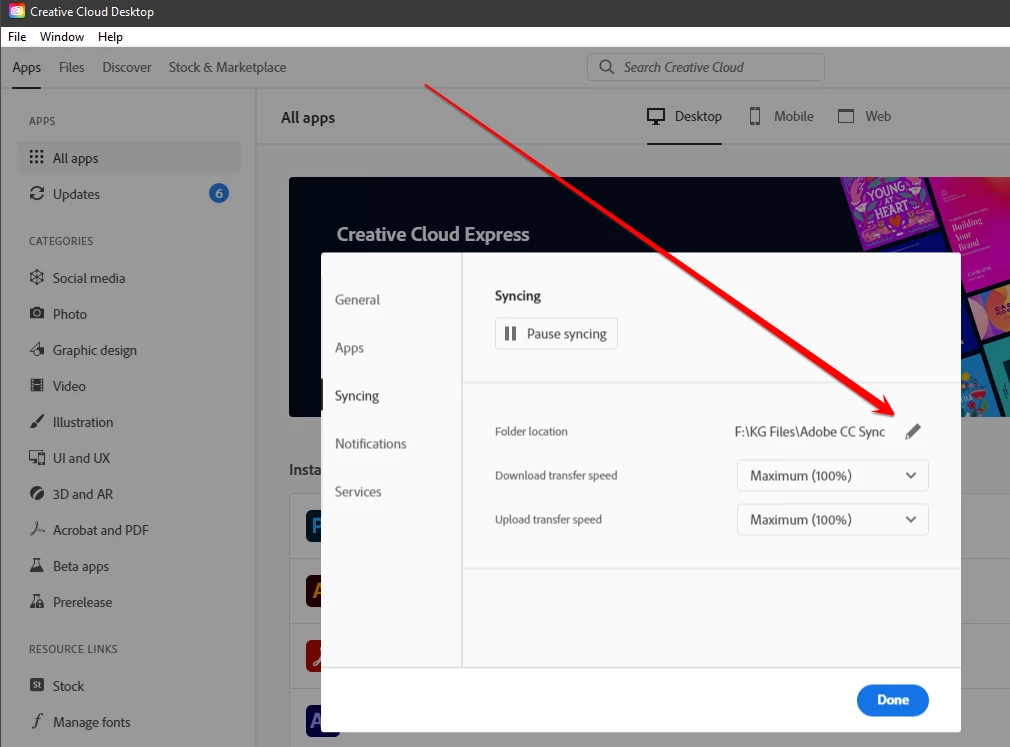
Task: Click the Photo camera icon
Action: (x=37, y=313)
